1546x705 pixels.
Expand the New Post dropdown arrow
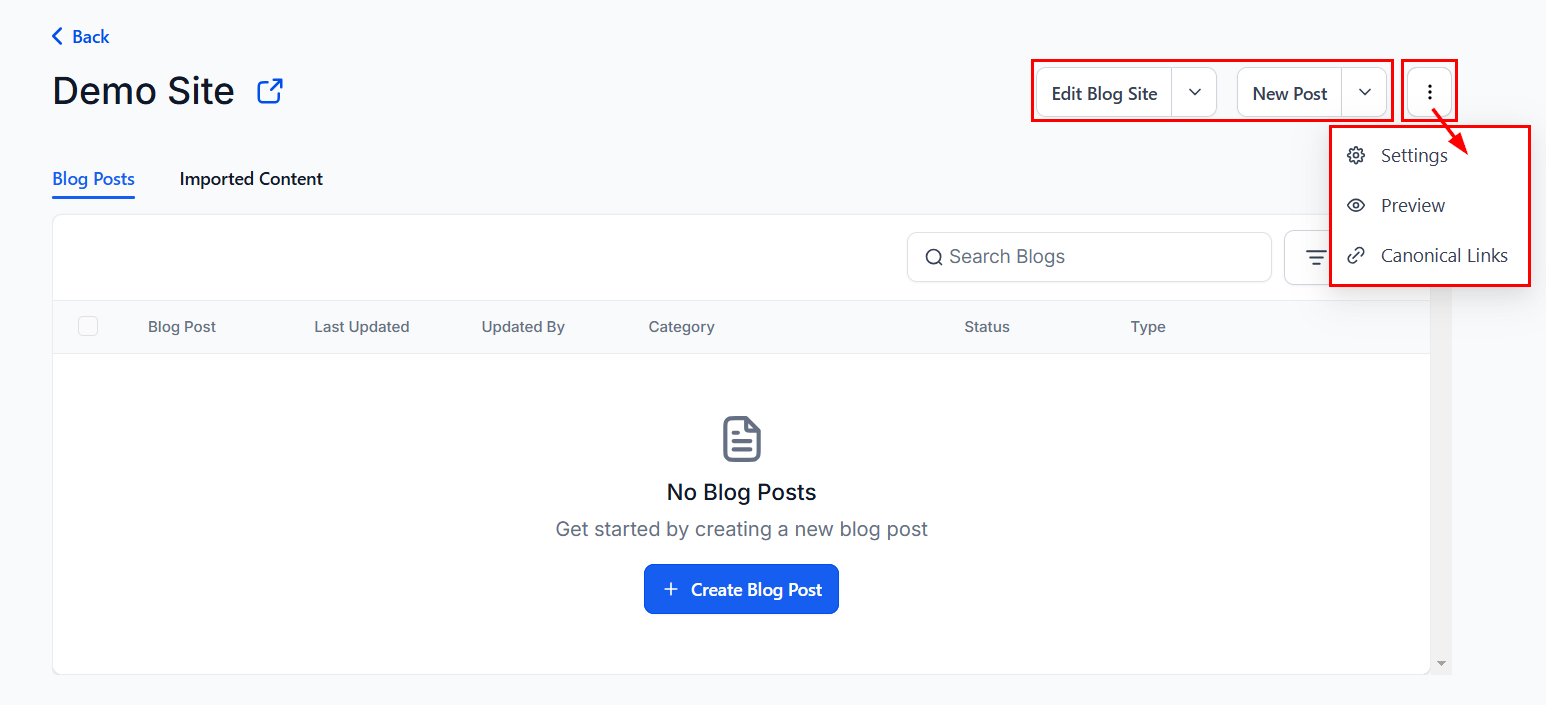tap(1365, 92)
